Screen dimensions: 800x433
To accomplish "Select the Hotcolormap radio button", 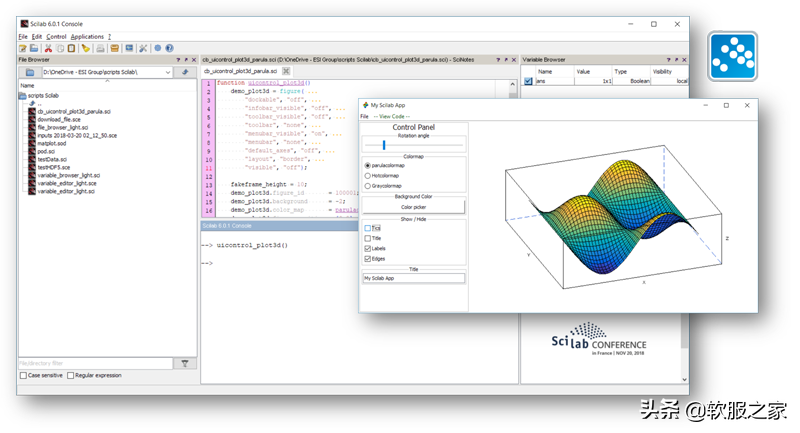I will (367, 175).
